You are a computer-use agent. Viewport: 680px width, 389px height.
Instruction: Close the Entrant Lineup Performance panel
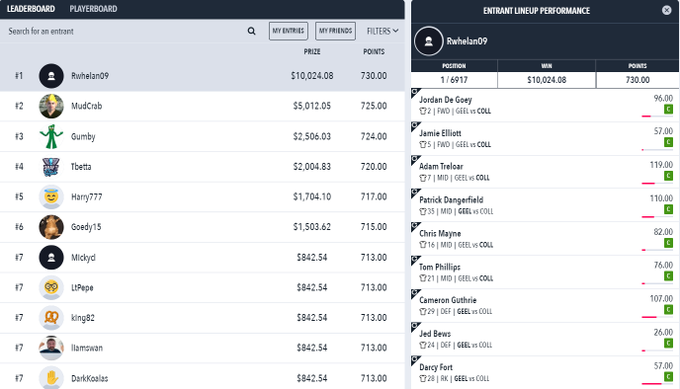(667, 10)
